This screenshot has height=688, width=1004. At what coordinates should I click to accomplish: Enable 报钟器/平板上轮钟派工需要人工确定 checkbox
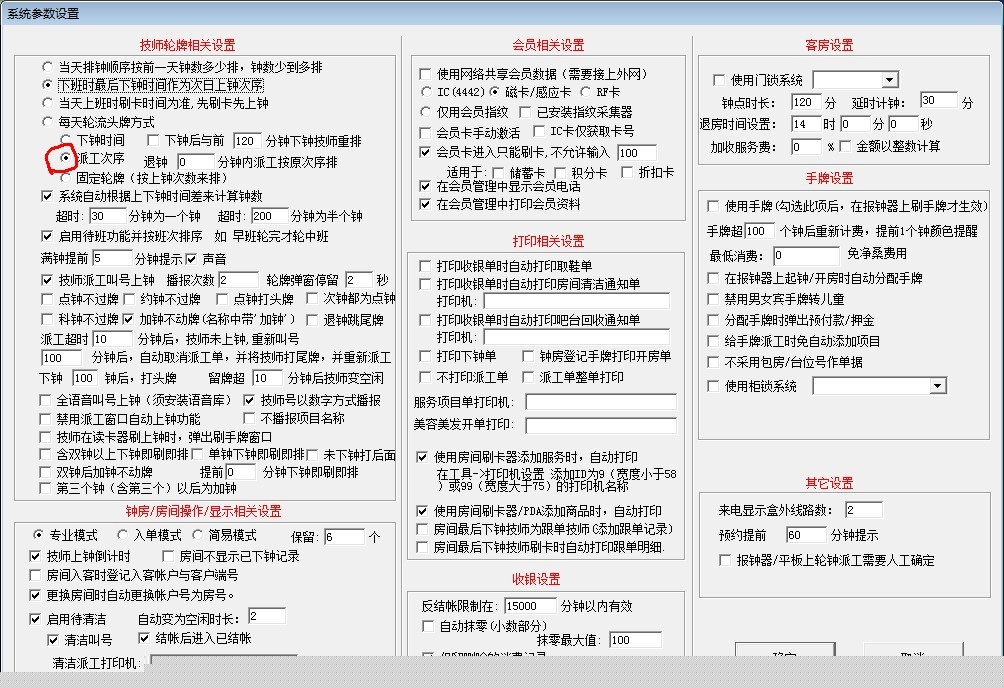point(725,561)
